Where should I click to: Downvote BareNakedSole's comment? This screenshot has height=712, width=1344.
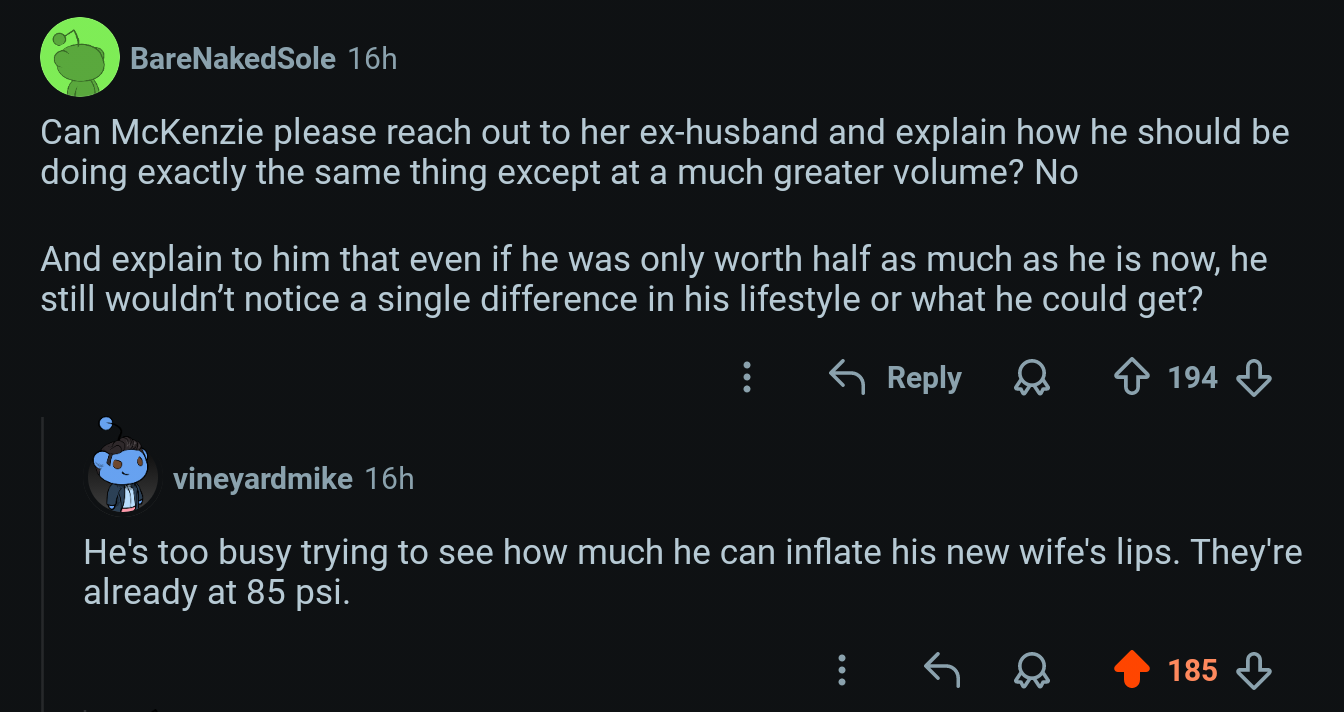(x=1254, y=378)
